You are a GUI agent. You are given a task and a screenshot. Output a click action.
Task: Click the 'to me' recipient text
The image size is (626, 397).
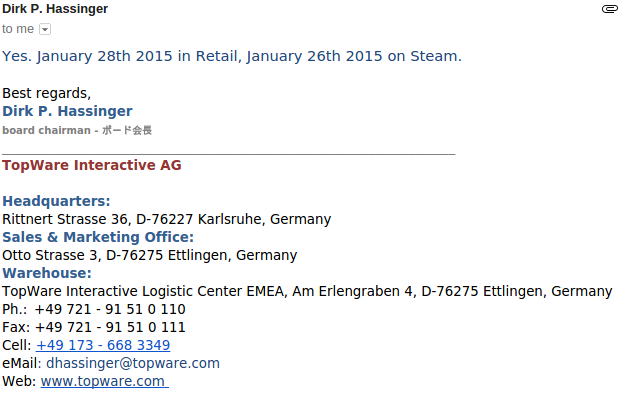pyautogui.click(x=18, y=29)
